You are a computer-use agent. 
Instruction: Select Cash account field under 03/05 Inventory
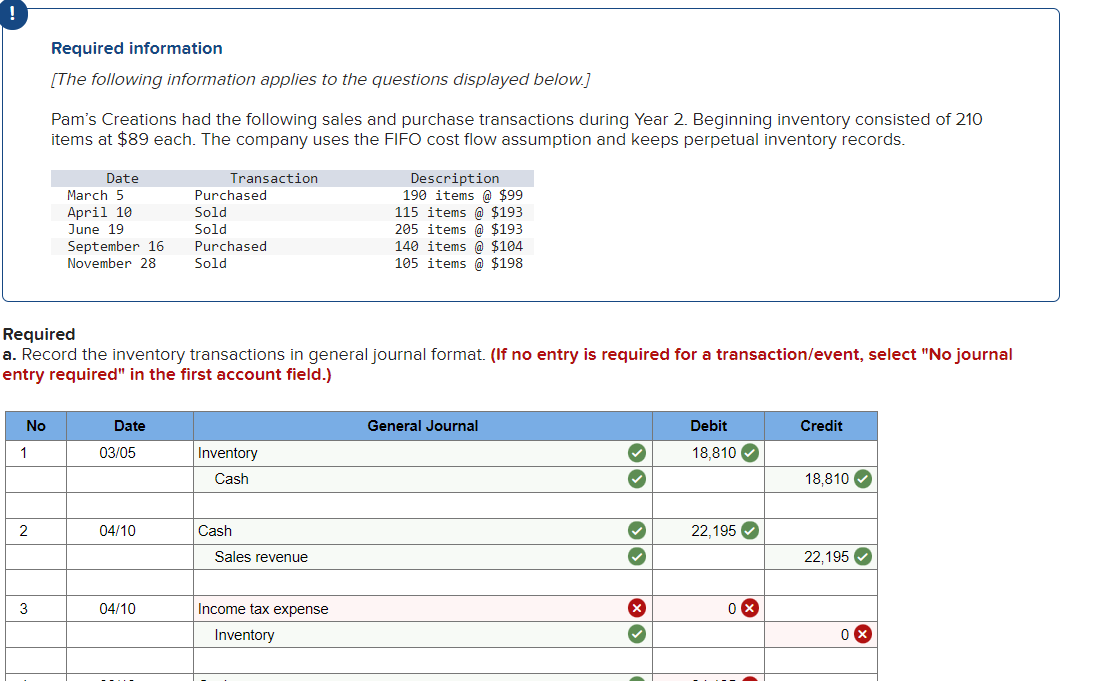(x=422, y=479)
